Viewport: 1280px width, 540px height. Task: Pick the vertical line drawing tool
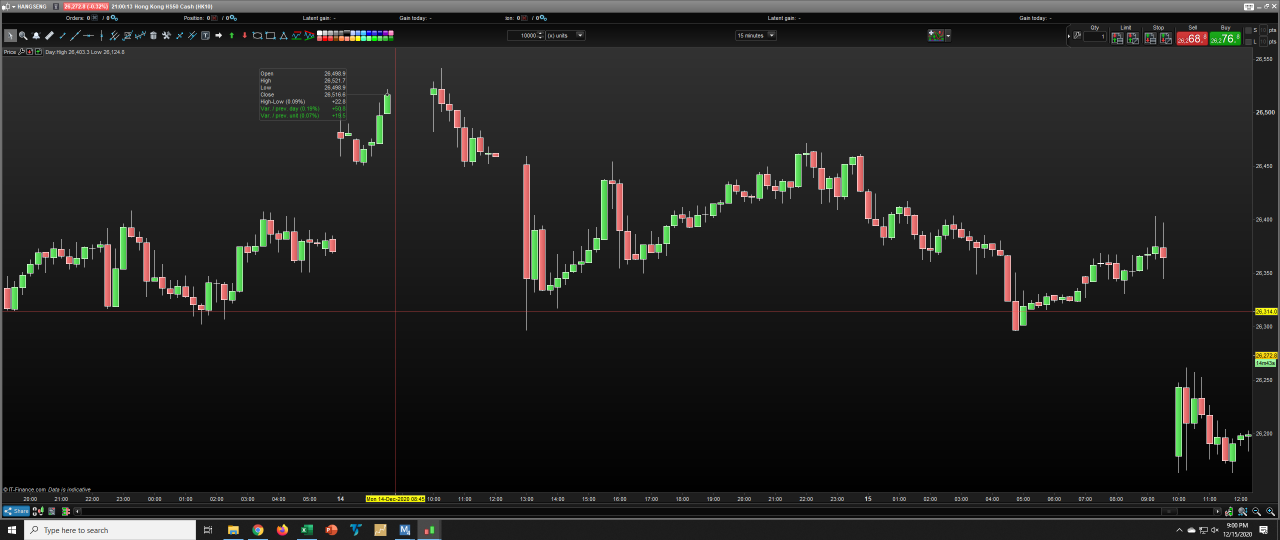click(101, 35)
